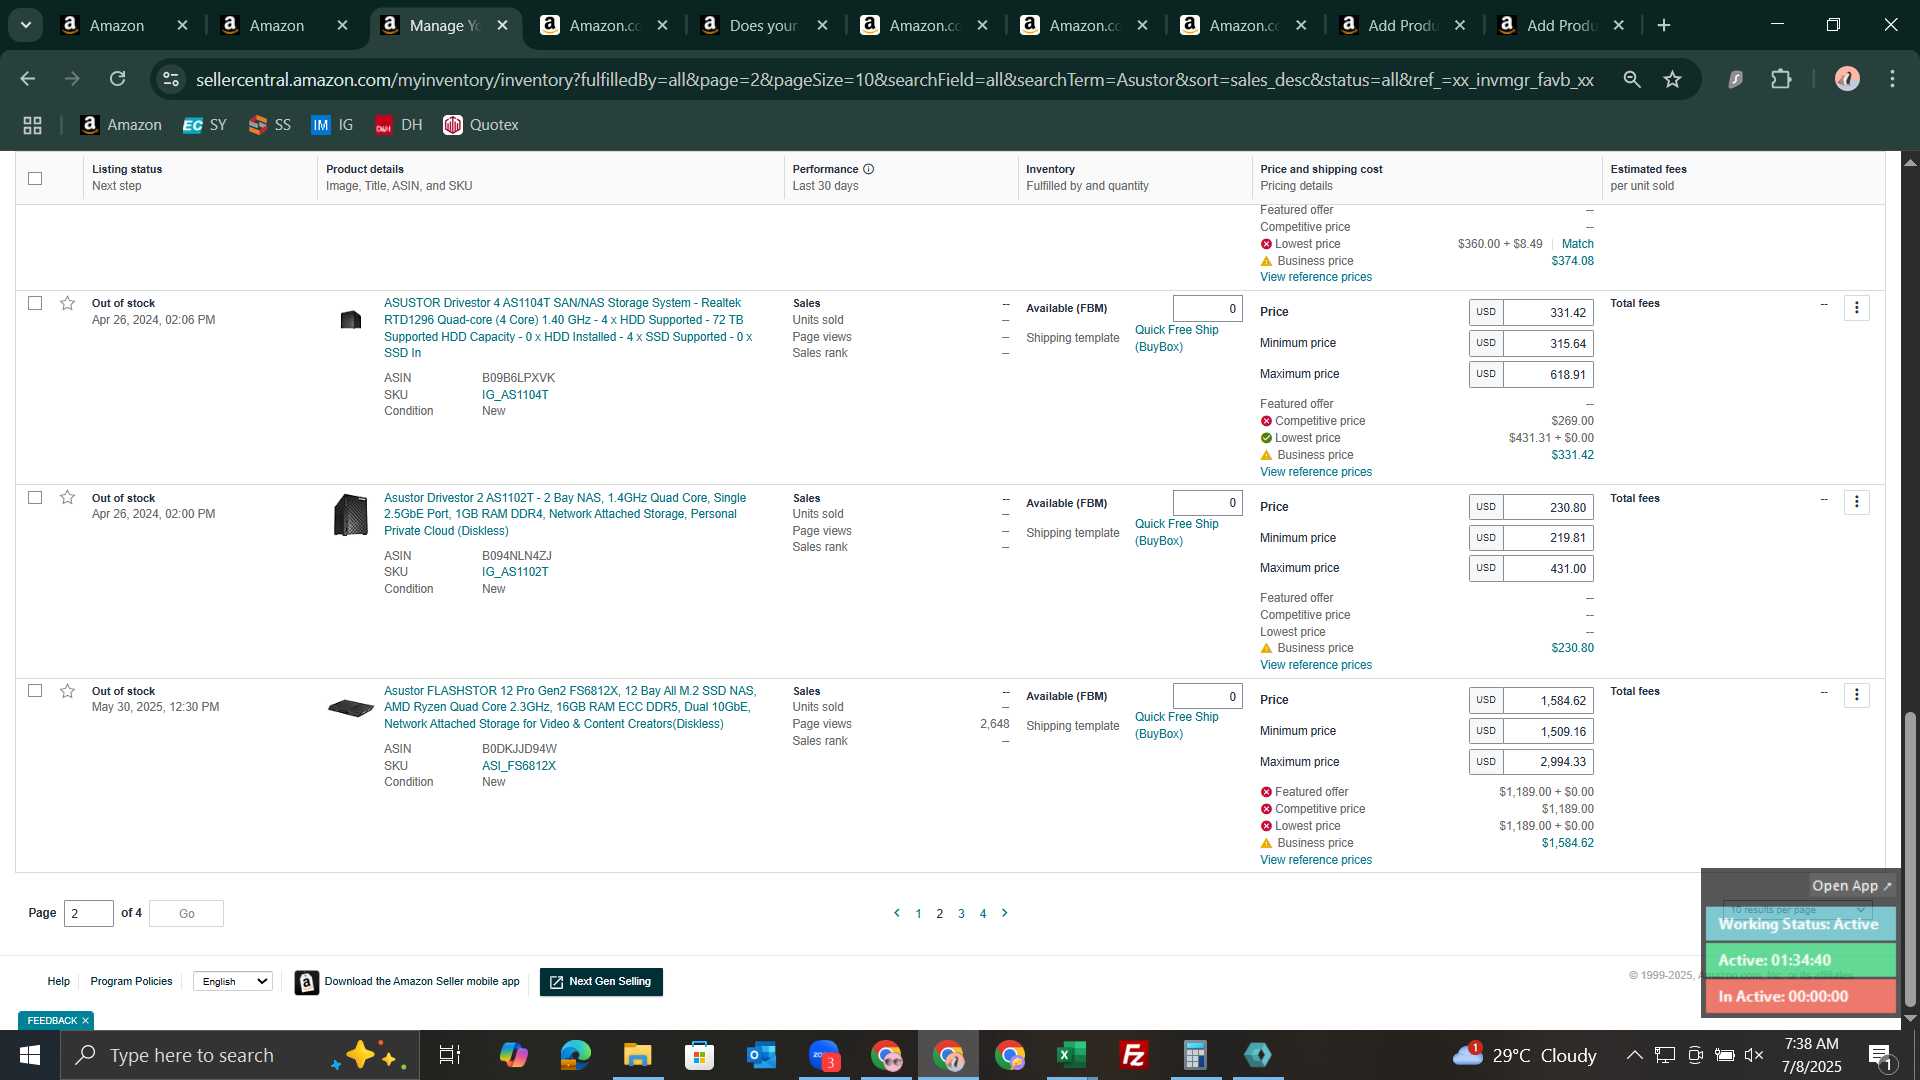Open actions menu for Drivestor 4 AS1104T
The width and height of the screenshot is (1920, 1080).
click(1857, 308)
